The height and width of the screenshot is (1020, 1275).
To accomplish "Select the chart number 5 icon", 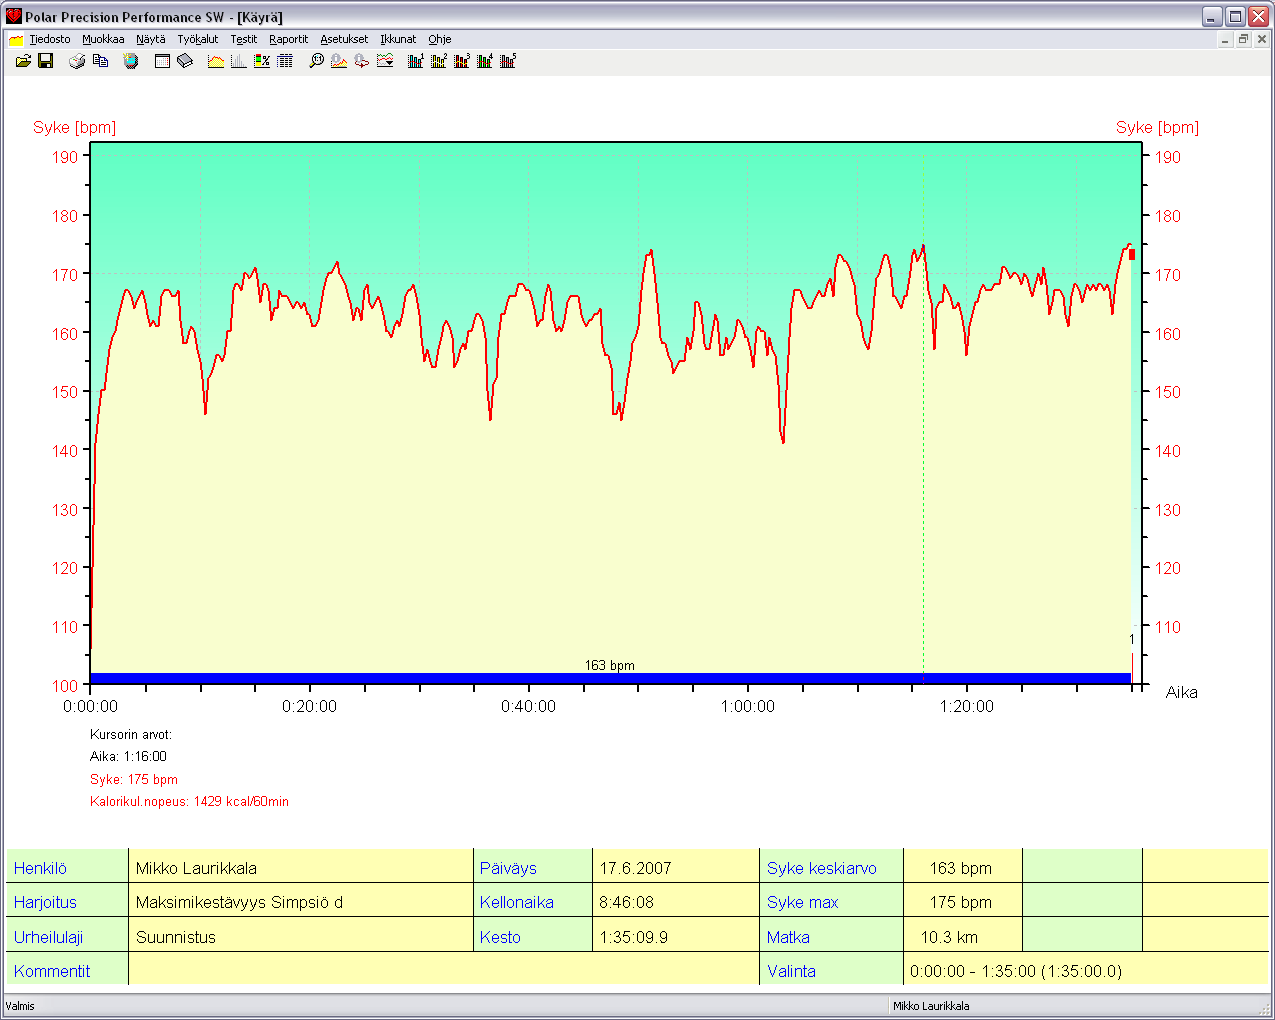I will click(508, 61).
